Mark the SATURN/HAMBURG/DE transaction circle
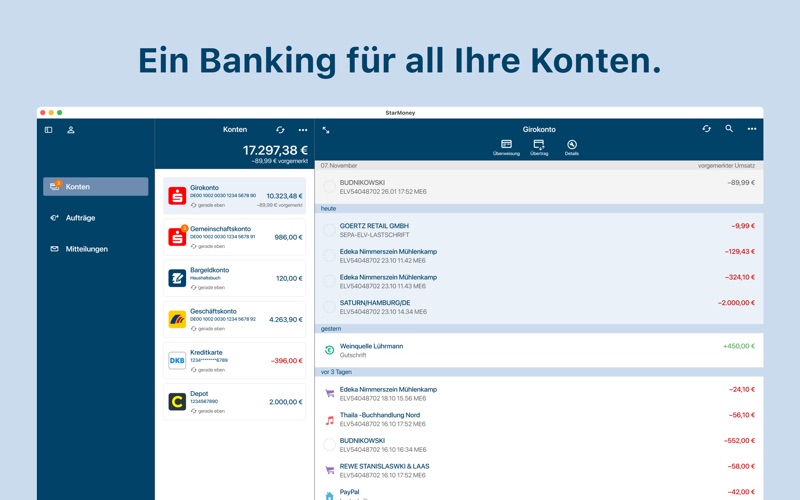800x500 pixels. (330, 307)
